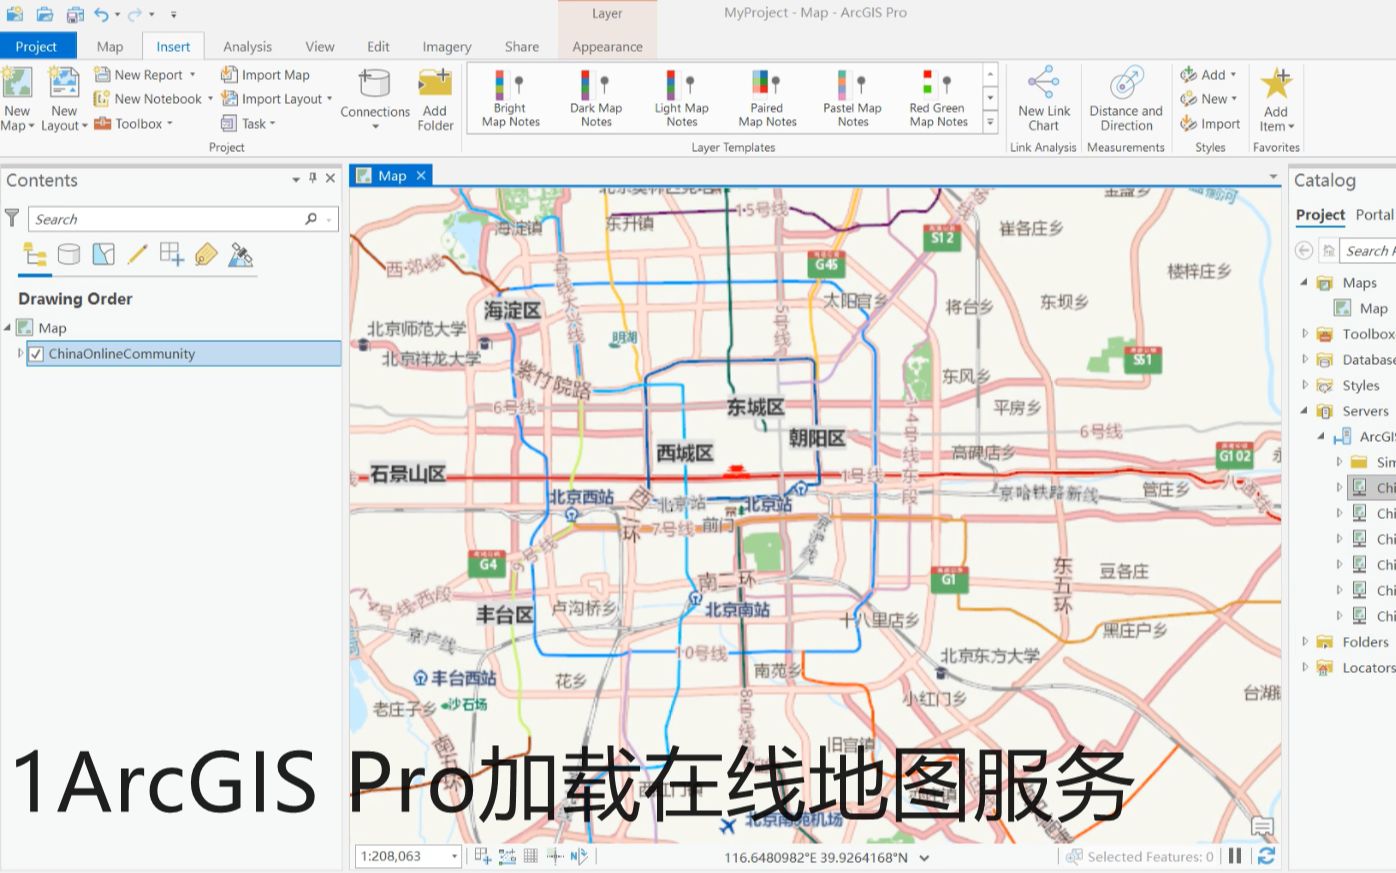Switch to the Analysis ribbon tab
This screenshot has height=873, width=1396.
click(247, 46)
